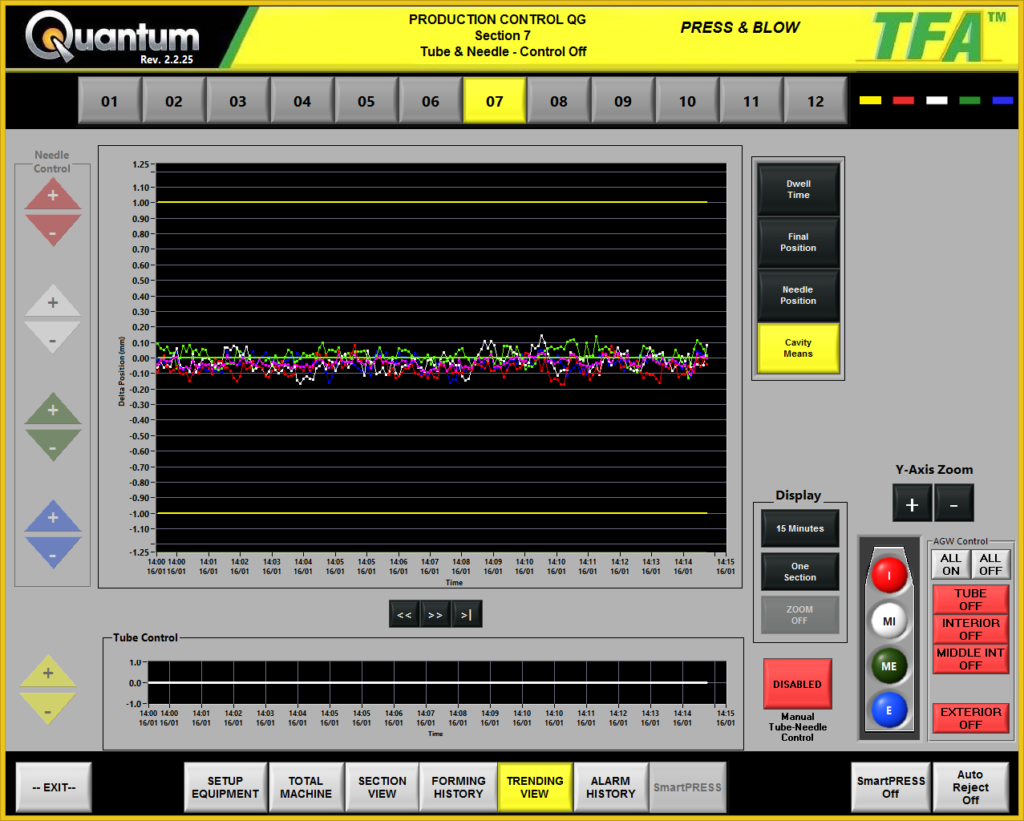Step the trend back with << arrow
This screenshot has width=1024, height=821.
click(404, 613)
